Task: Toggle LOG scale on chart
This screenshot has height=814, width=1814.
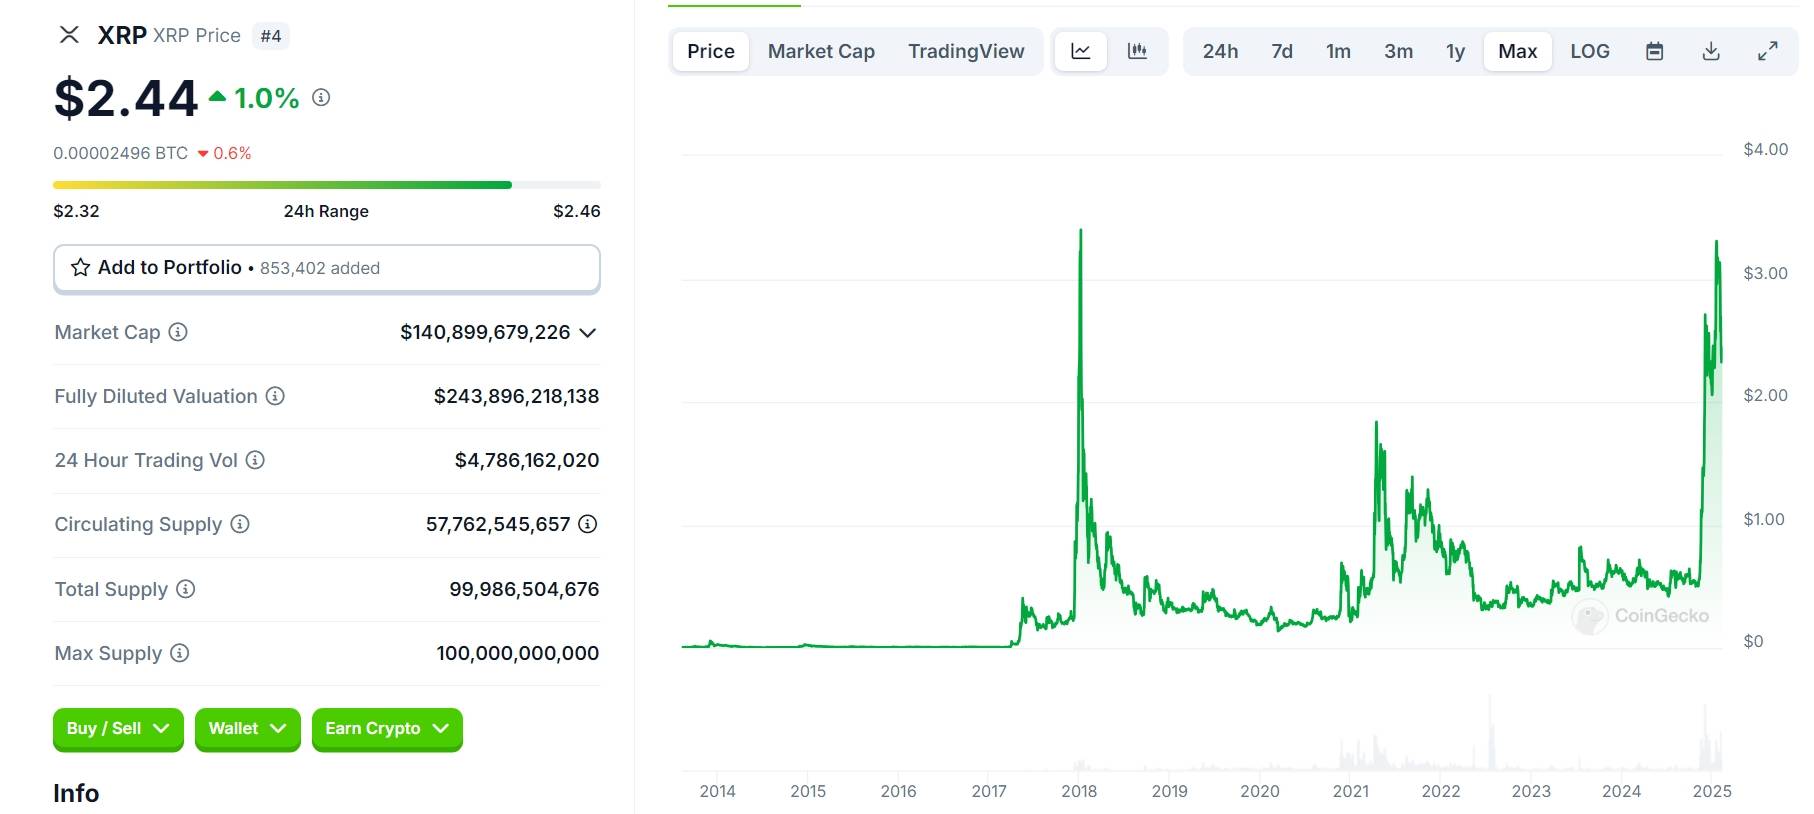Action: pos(1590,51)
